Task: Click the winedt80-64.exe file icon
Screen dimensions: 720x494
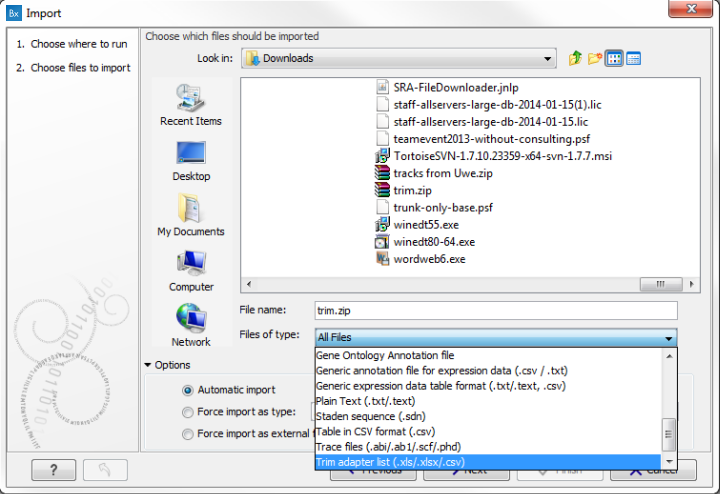Action: pos(382,242)
